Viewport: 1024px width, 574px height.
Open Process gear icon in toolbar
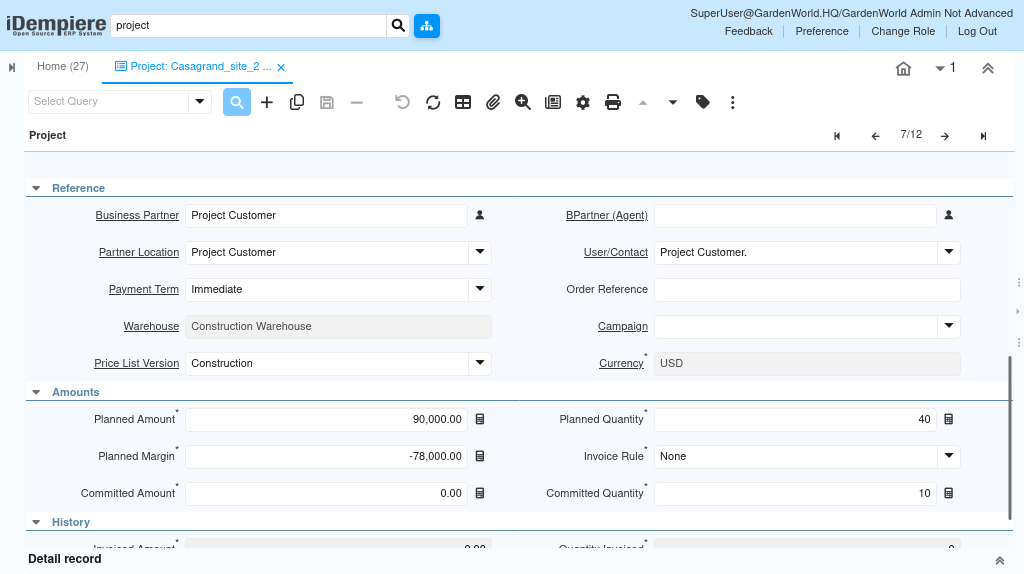pos(583,102)
